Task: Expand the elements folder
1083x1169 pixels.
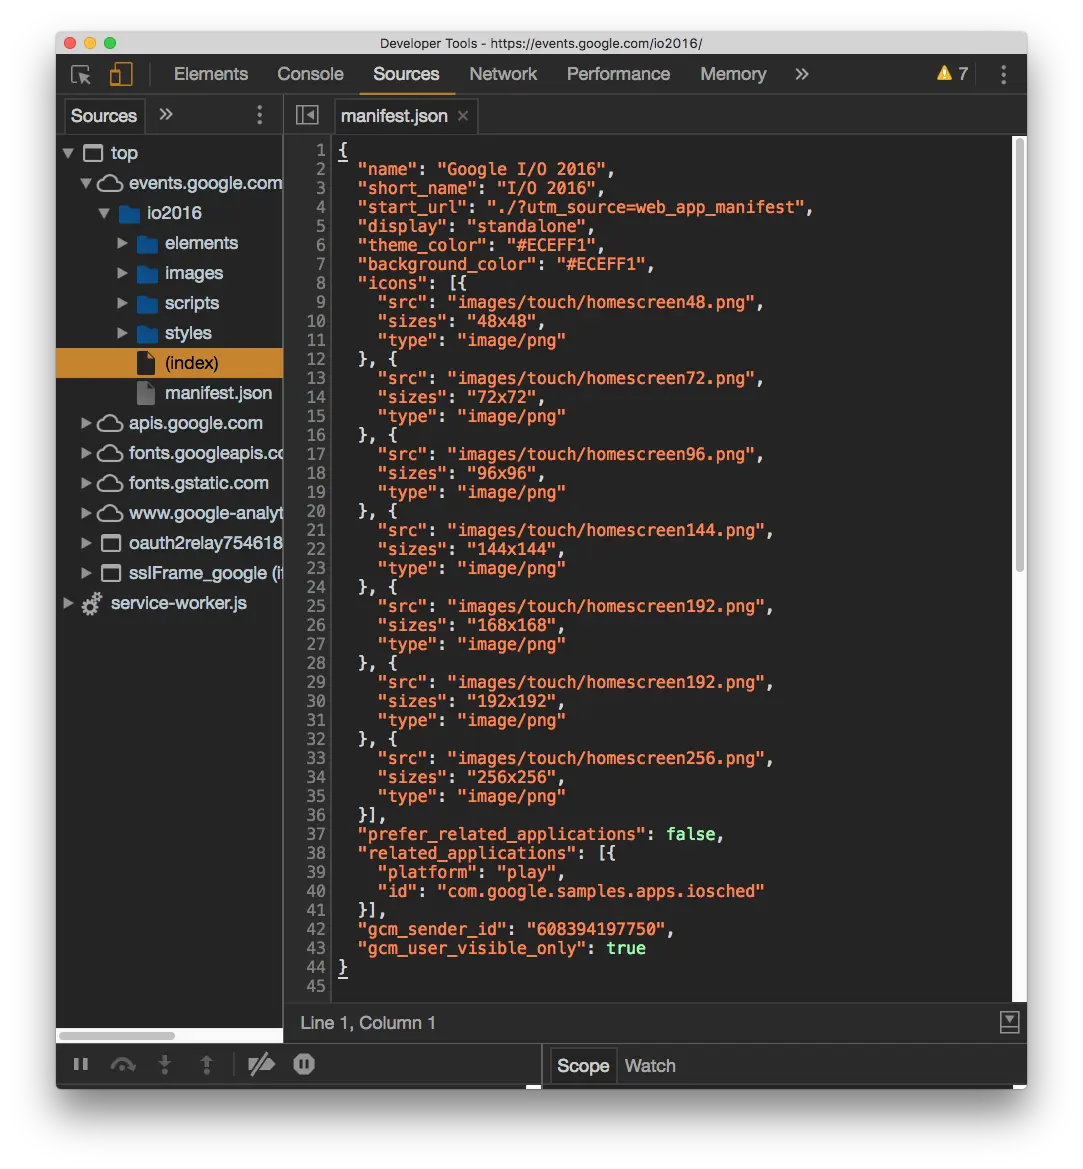Action: click(122, 243)
